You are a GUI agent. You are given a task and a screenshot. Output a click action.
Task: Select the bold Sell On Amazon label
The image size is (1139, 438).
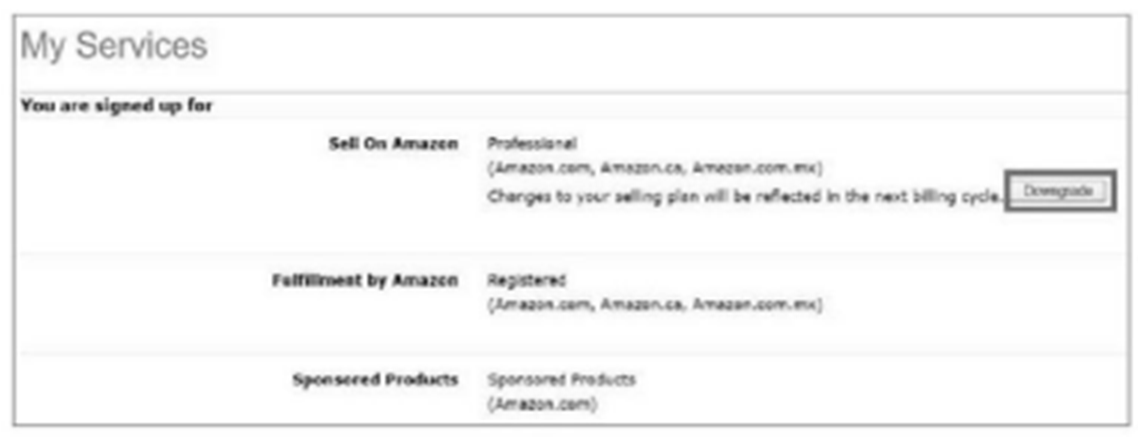pyautogui.click(x=393, y=144)
